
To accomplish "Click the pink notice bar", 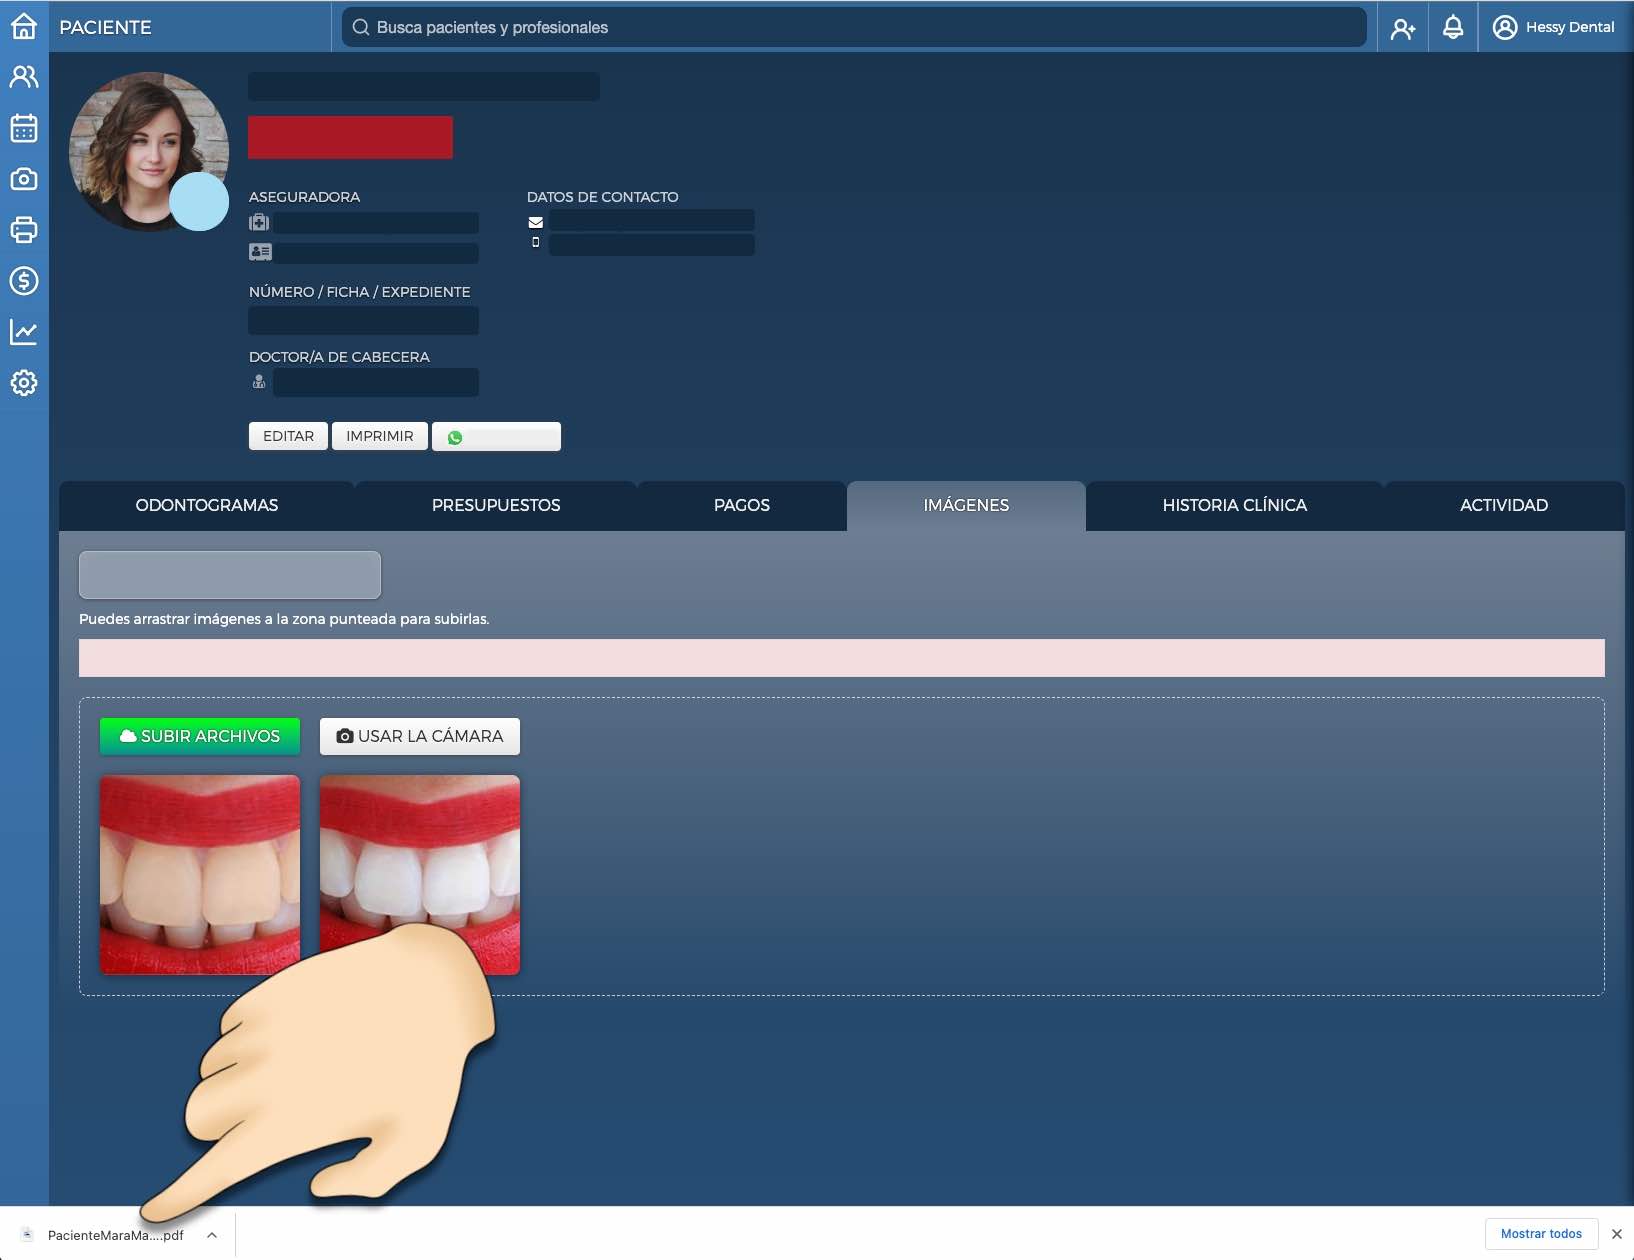I will (842, 658).
